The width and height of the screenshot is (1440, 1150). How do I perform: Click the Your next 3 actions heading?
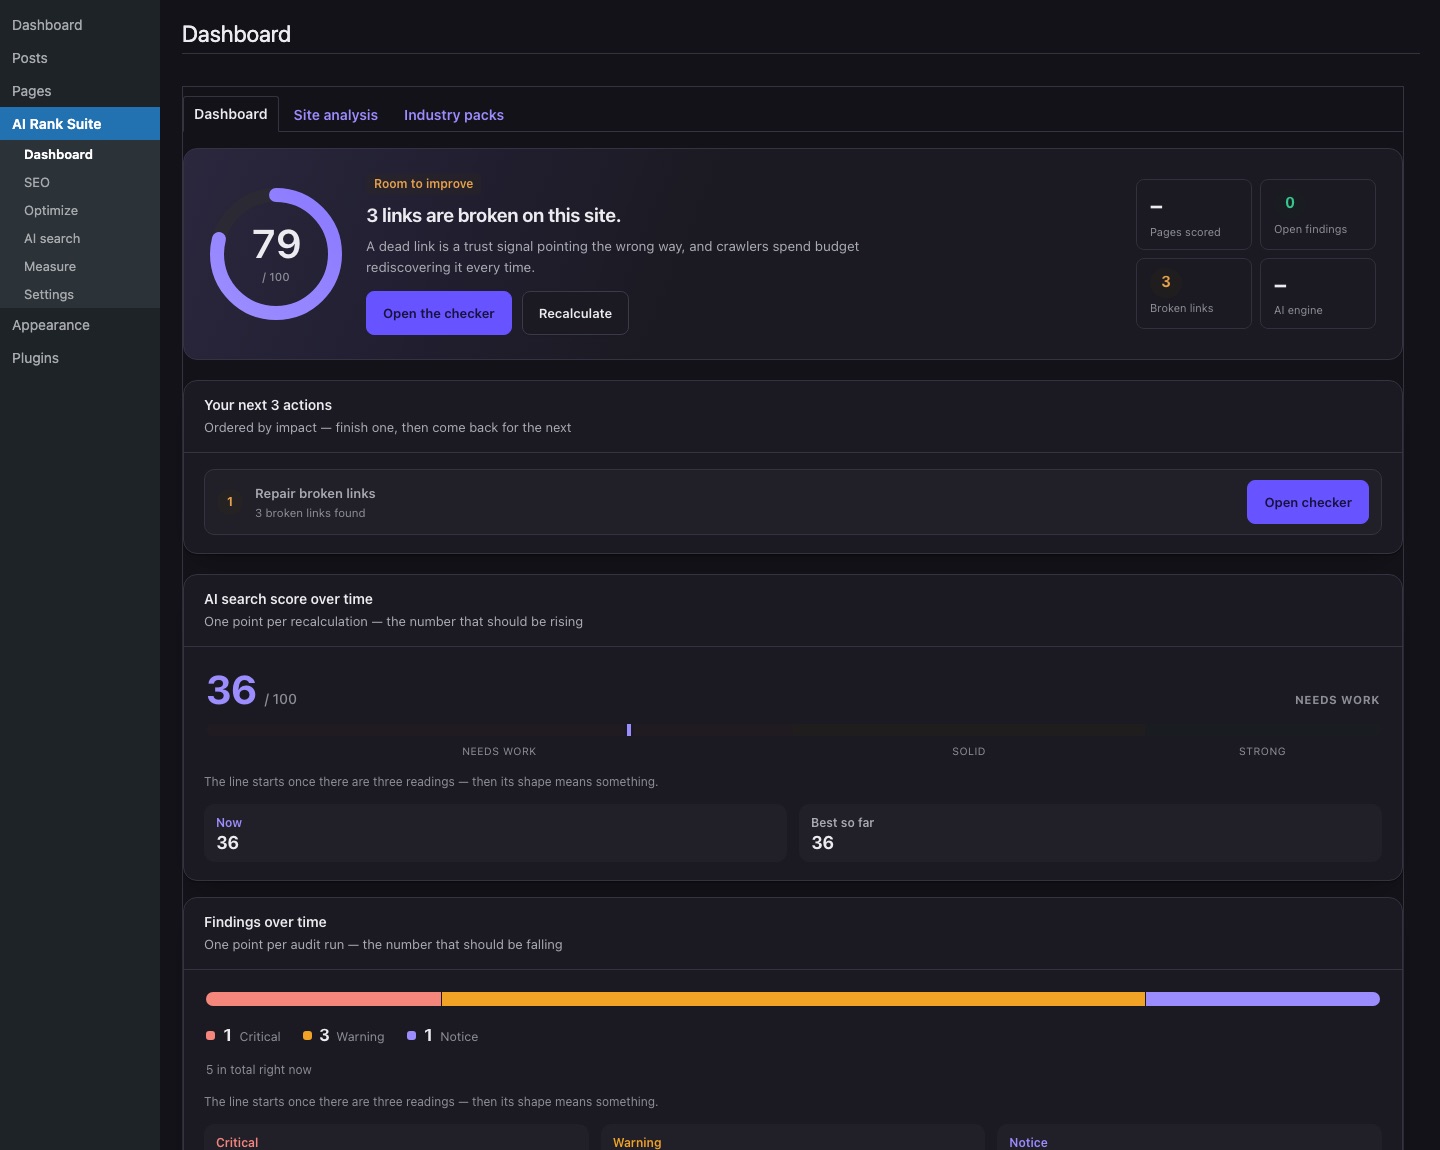pyautogui.click(x=268, y=405)
